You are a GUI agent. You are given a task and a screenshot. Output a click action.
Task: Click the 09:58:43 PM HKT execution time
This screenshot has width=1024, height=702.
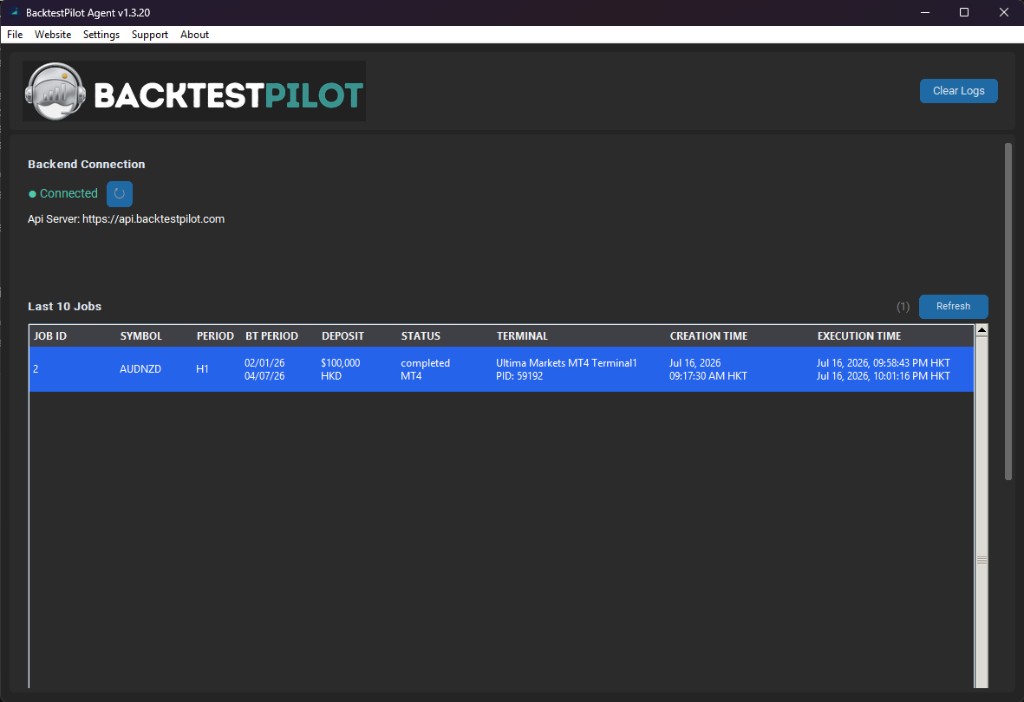pyautogui.click(x=883, y=363)
